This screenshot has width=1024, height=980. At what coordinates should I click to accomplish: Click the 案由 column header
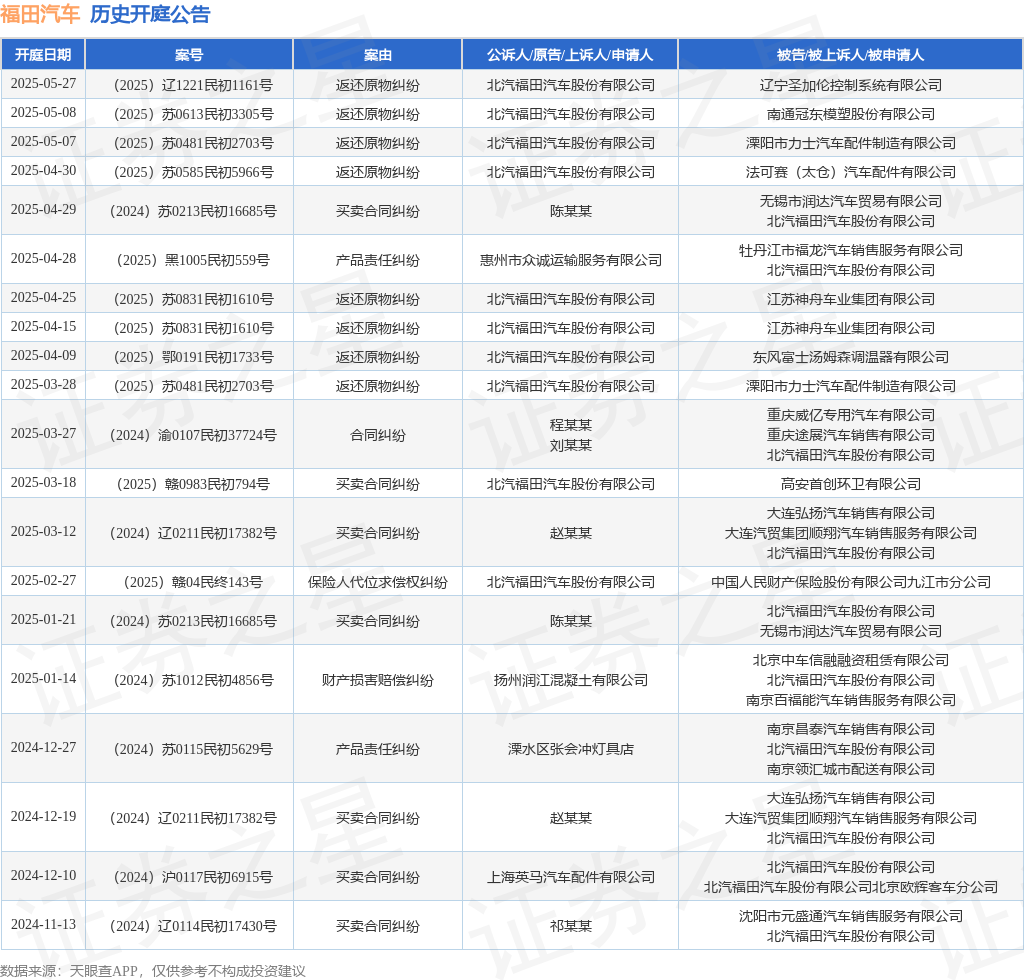click(377, 55)
